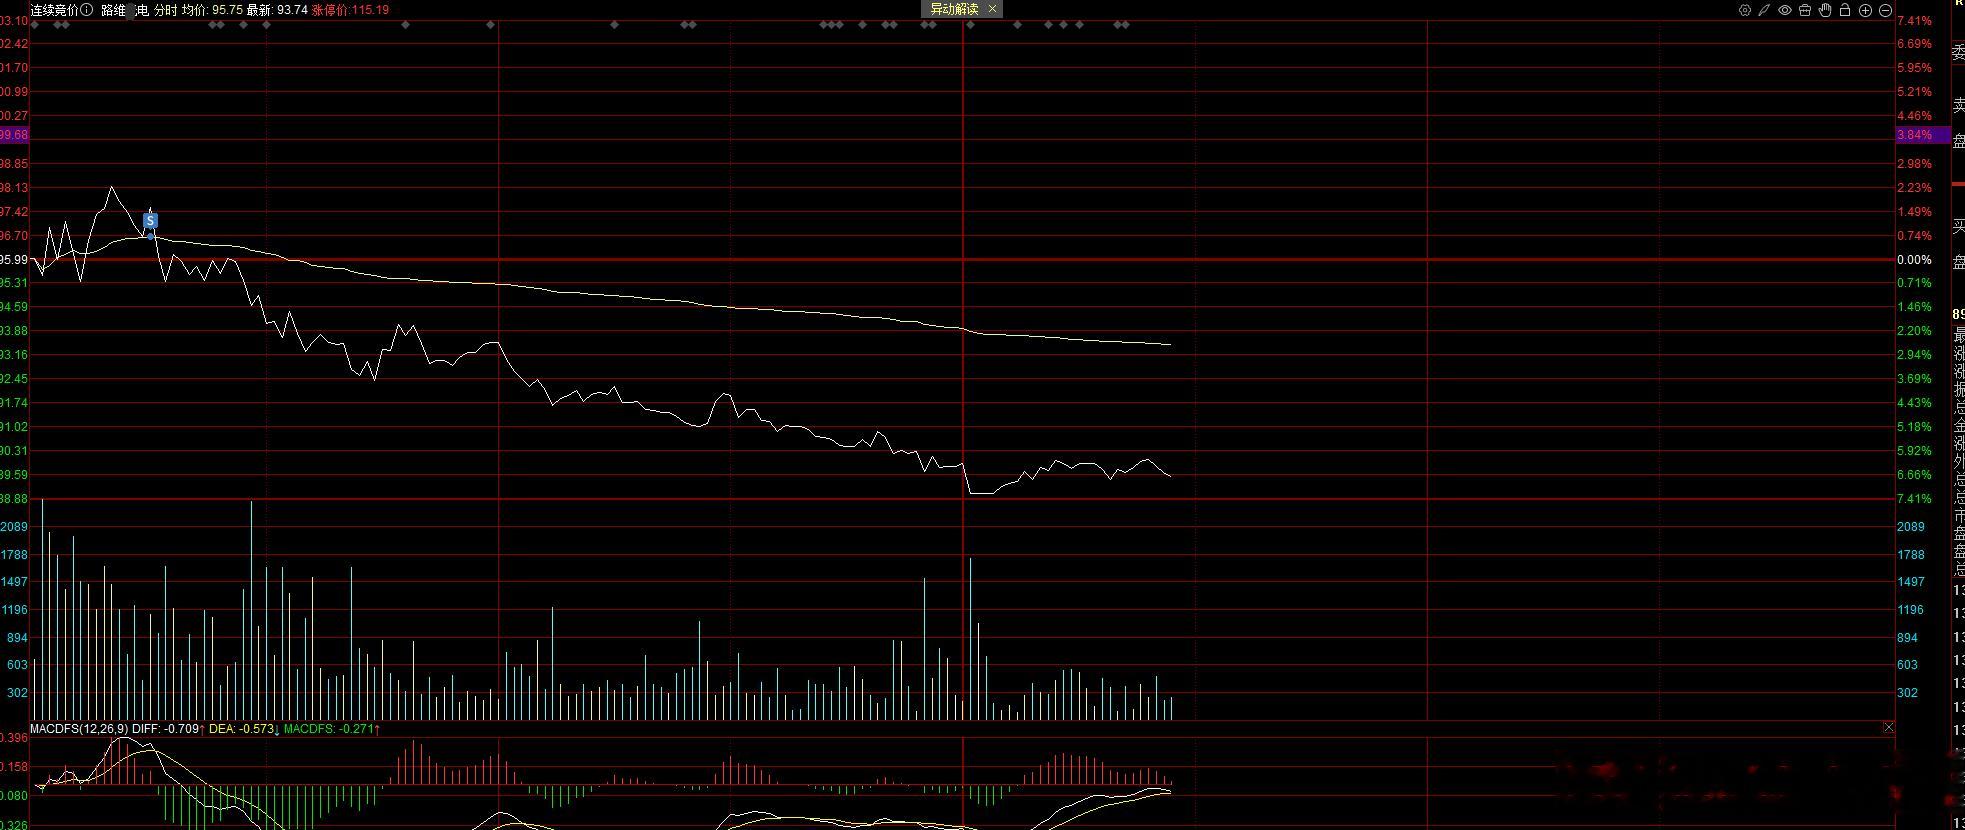Screen dimensions: 1965x830
Task: Click the 2.98% axis label
Action: click(x=1914, y=164)
